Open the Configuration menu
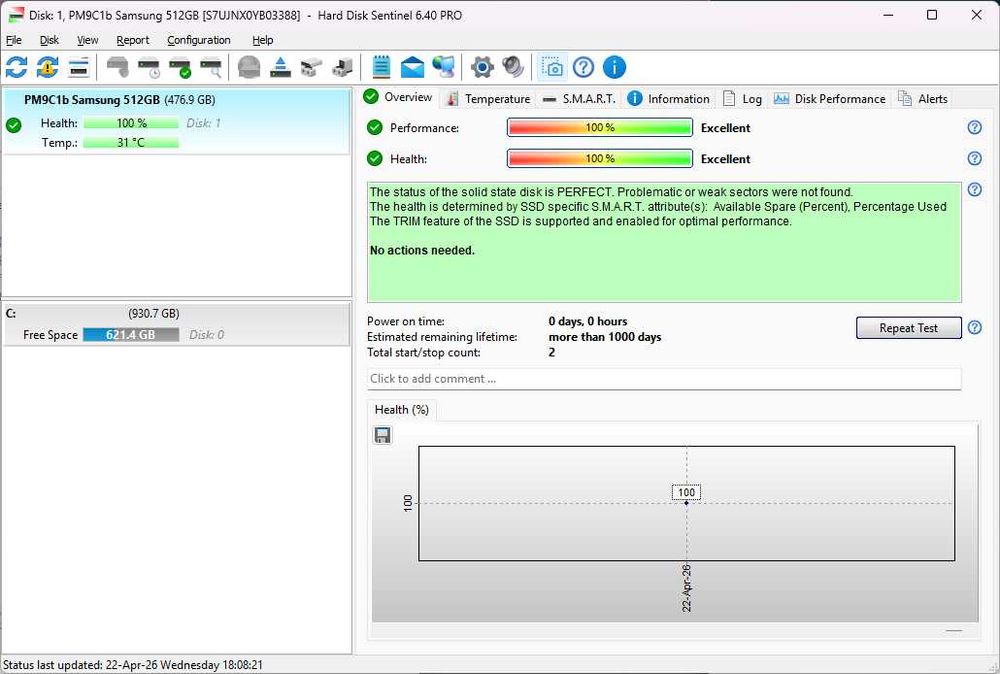The width and height of the screenshot is (1000, 674). (199, 40)
